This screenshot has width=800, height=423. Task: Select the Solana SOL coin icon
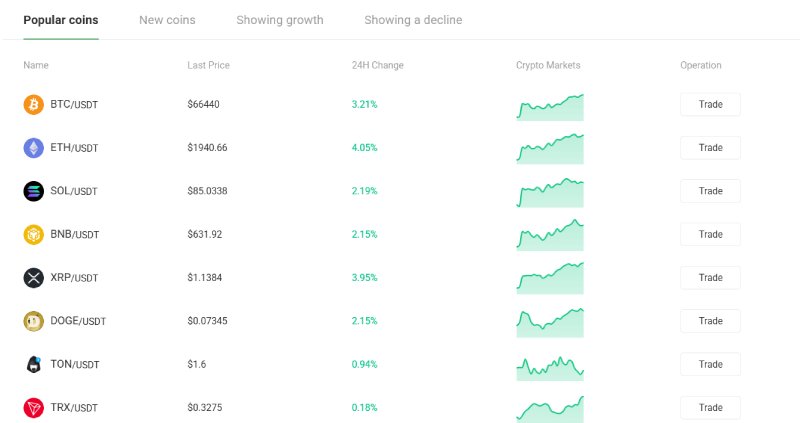34,191
